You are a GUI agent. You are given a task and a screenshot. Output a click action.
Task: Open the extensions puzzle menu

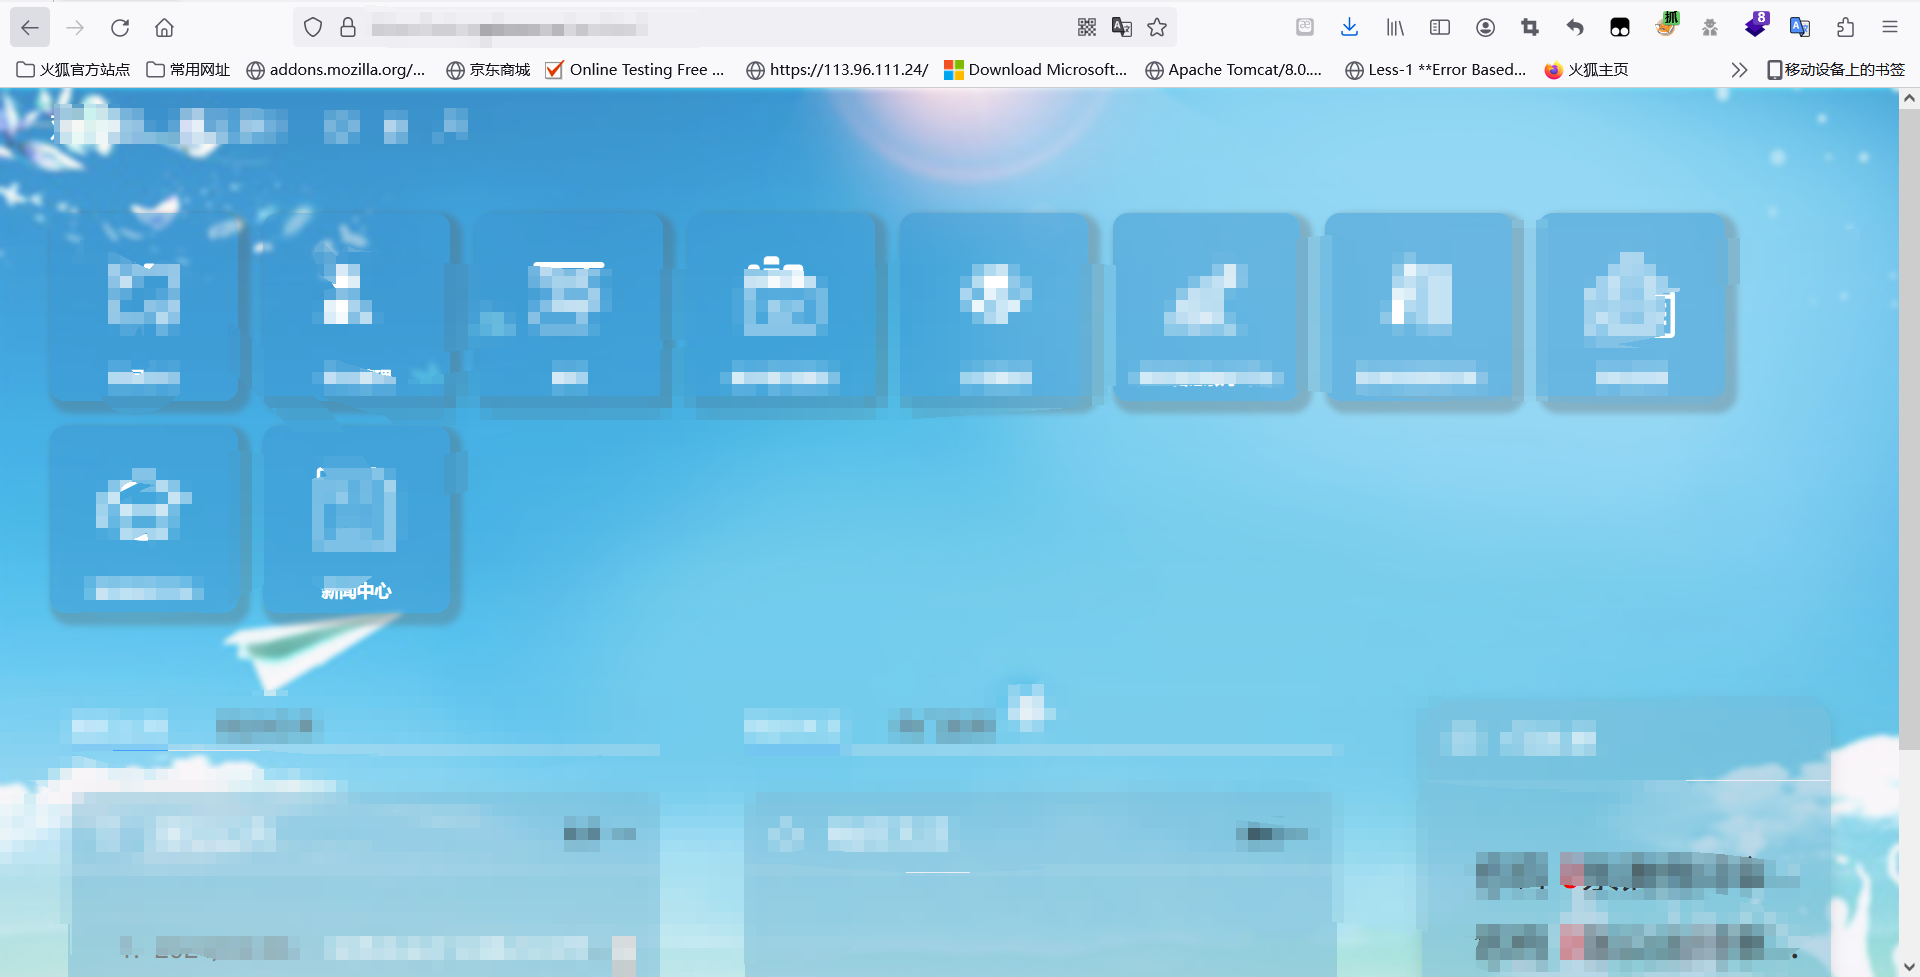[x=1845, y=28]
